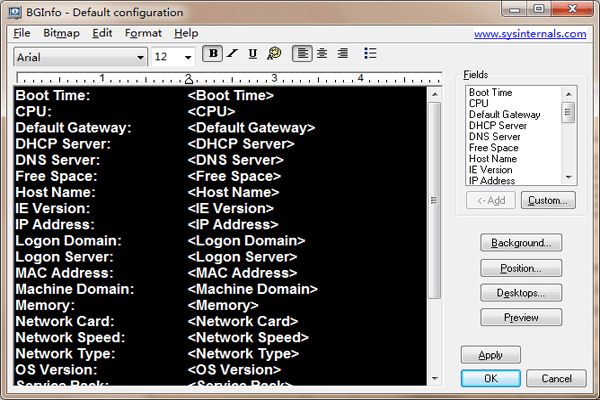Open the Format menu
Image resolution: width=600 pixels, height=400 pixels.
pyautogui.click(x=143, y=33)
